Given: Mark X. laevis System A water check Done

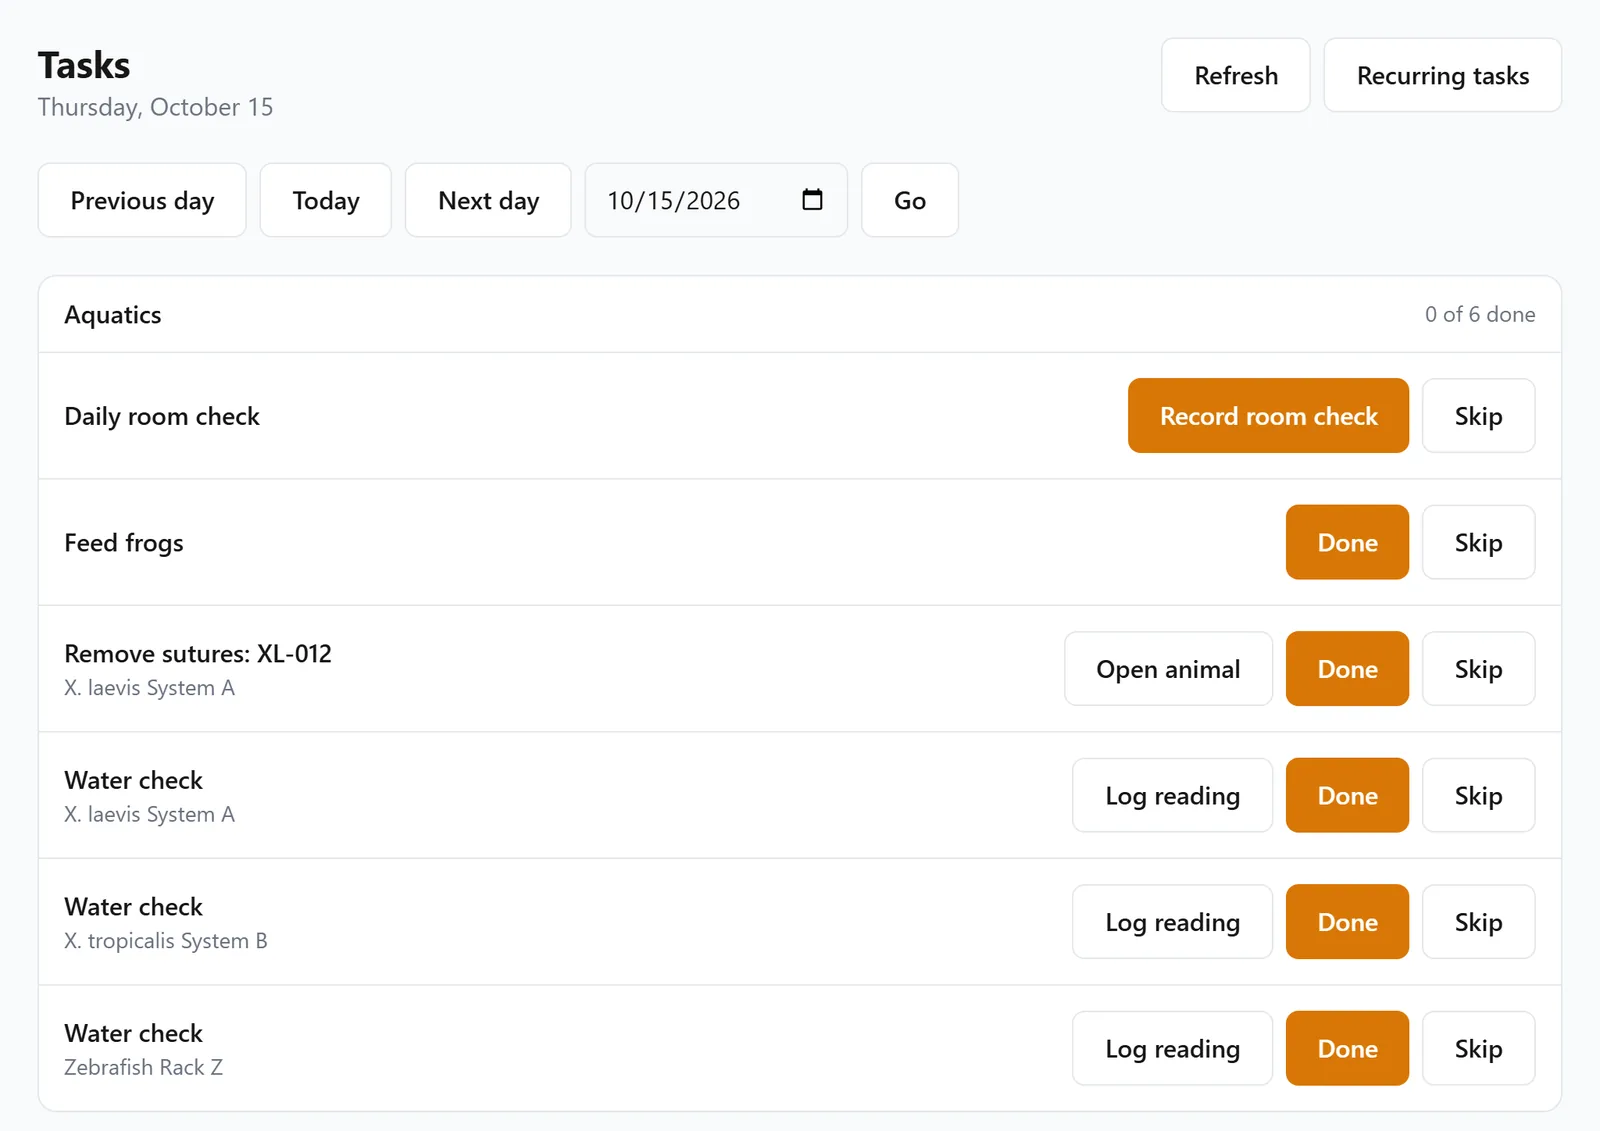Looking at the screenshot, I should (x=1347, y=795).
